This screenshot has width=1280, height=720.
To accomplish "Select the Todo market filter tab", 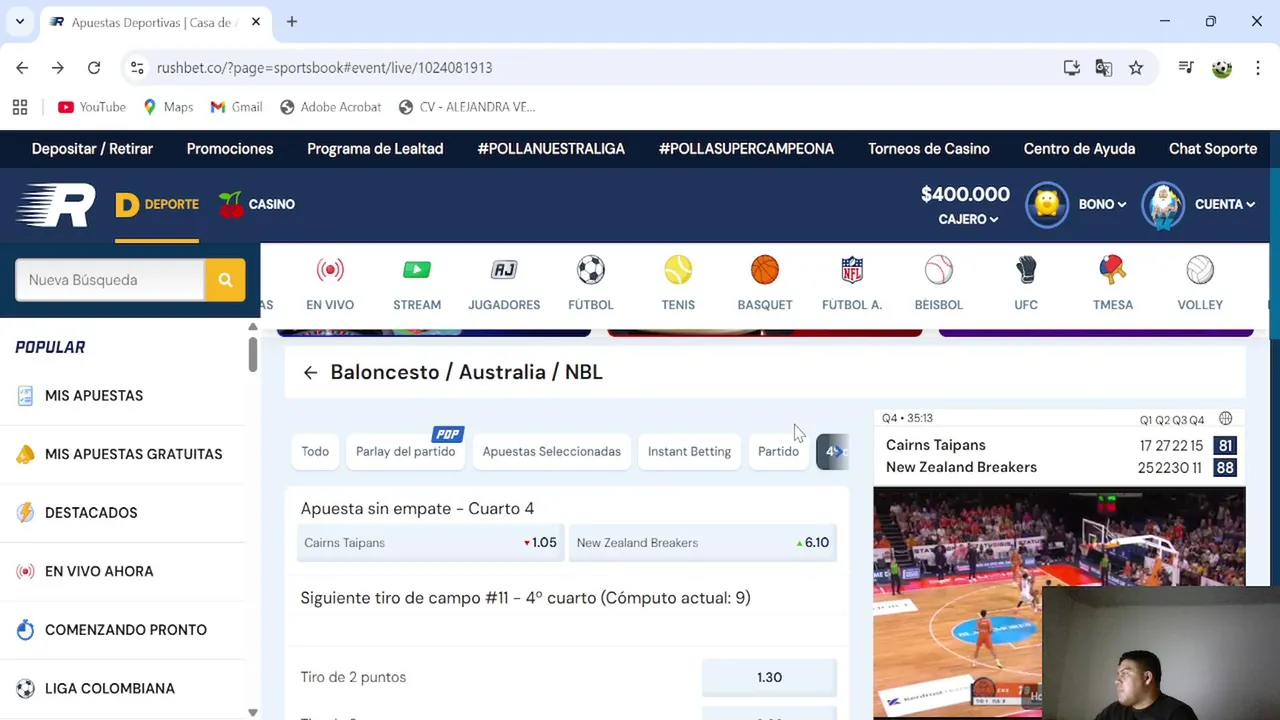I will click(315, 452).
